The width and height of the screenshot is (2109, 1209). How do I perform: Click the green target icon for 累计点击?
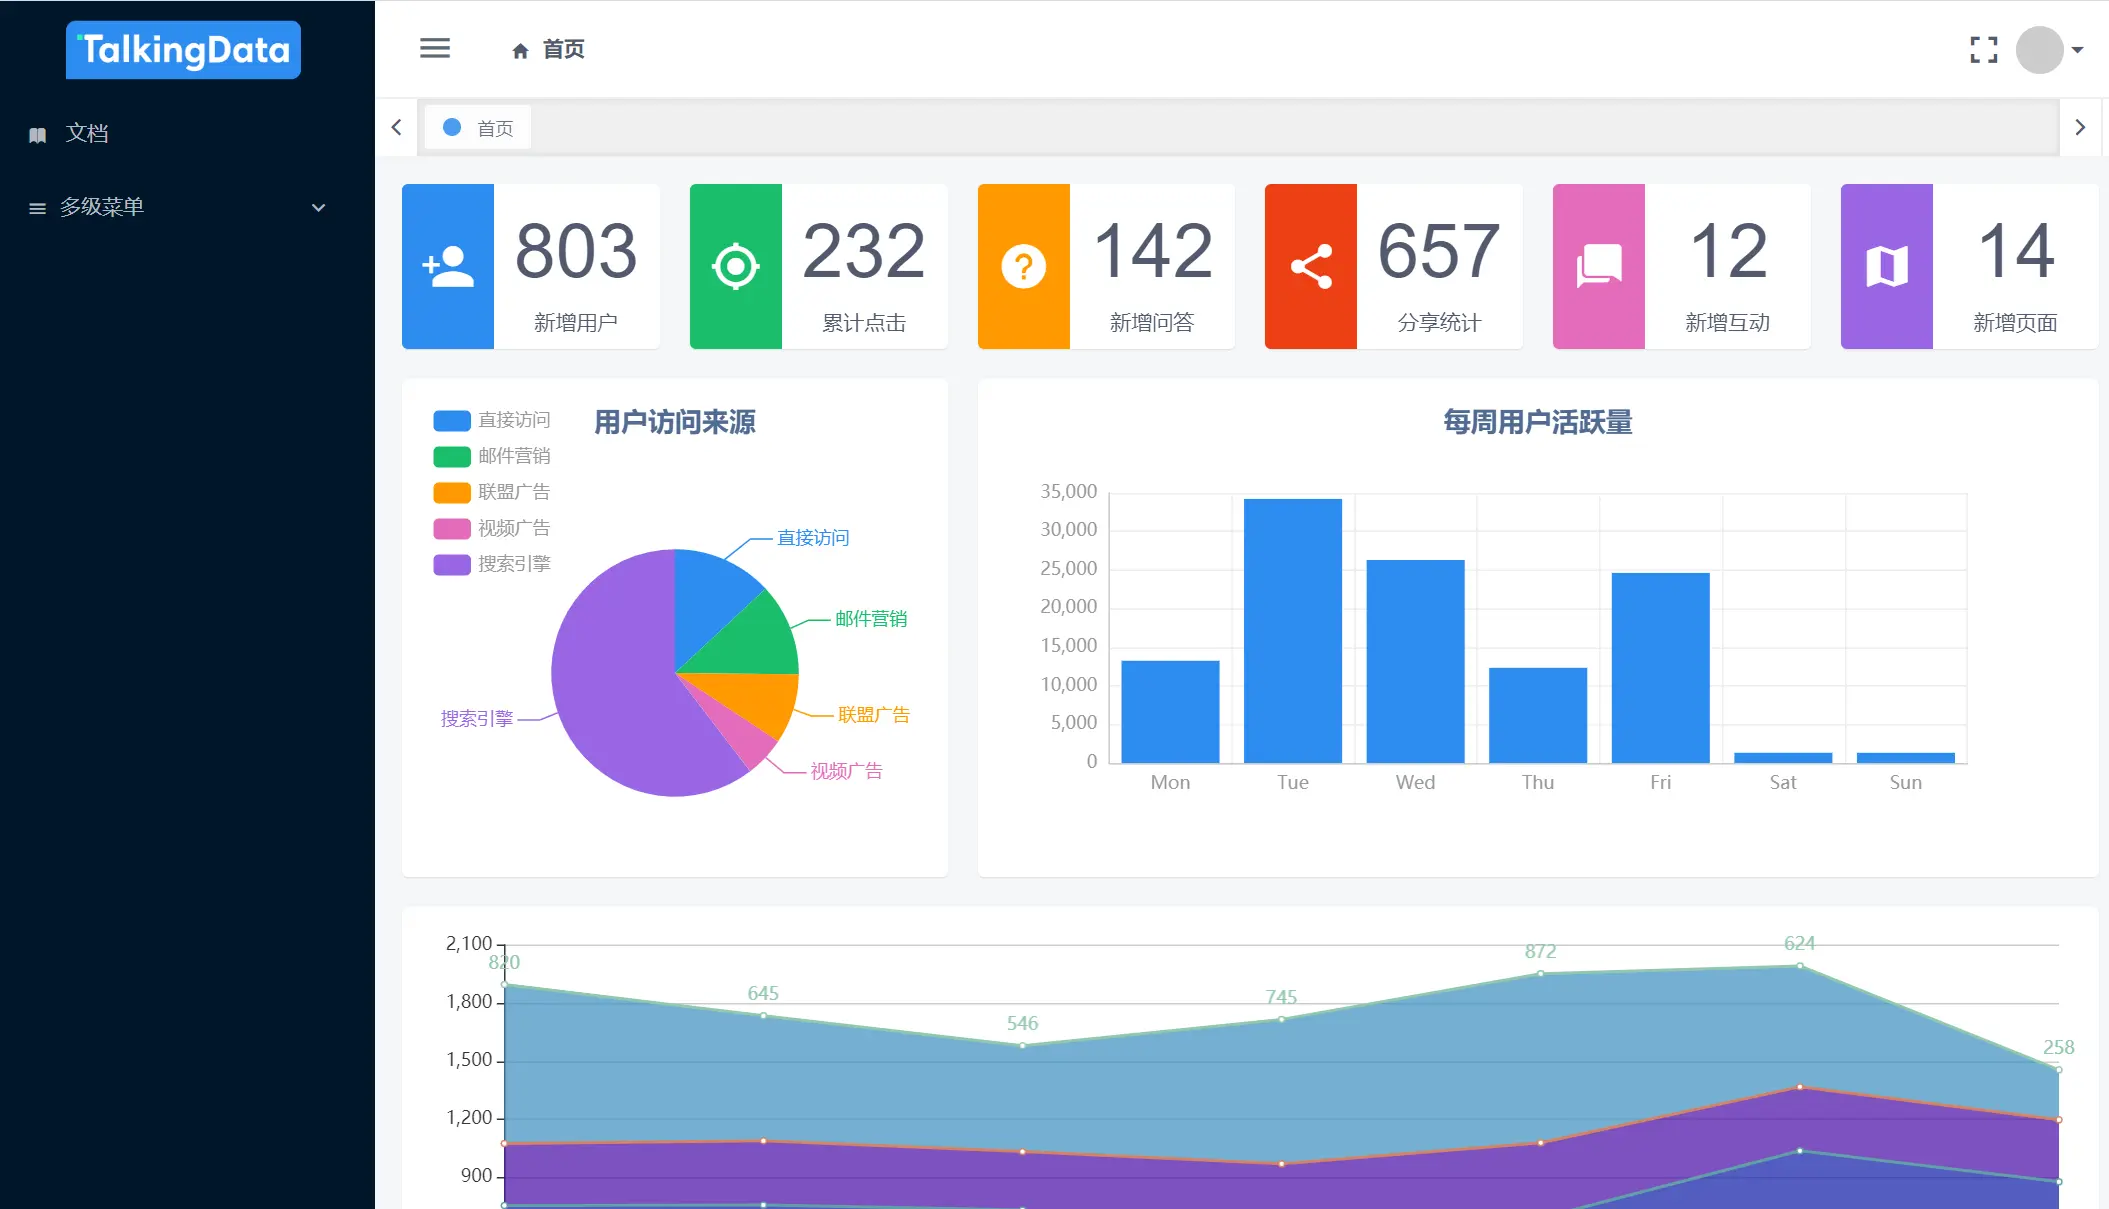[735, 266]
